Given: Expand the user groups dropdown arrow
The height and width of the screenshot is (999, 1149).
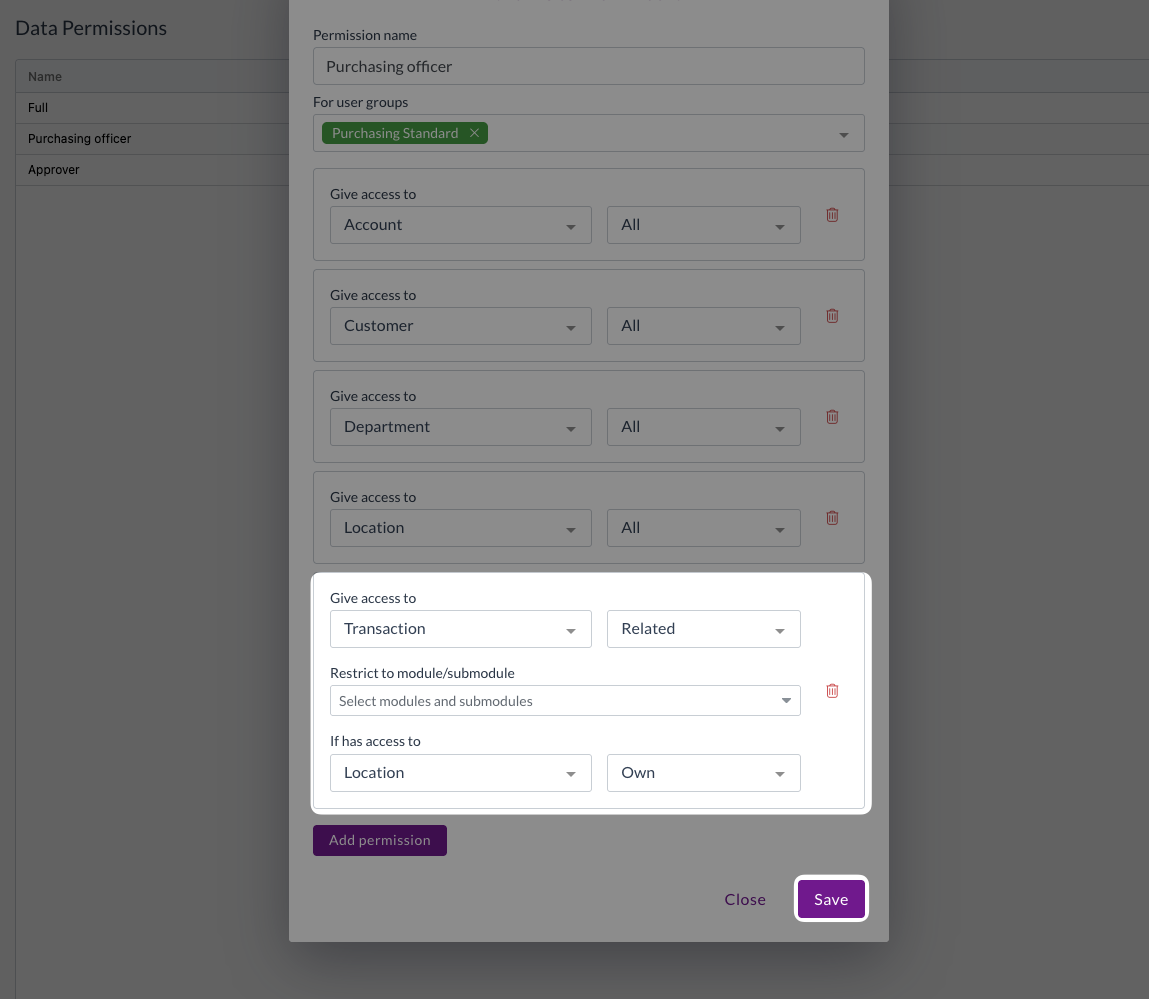Looking at the screenshot, I should (x=843, y=134).
